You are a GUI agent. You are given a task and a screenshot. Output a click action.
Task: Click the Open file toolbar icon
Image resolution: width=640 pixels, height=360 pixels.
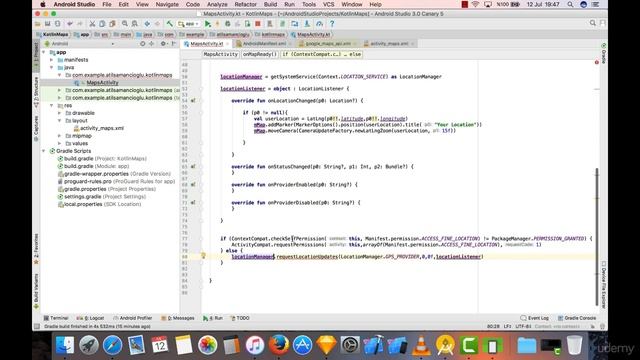point(38,24)
